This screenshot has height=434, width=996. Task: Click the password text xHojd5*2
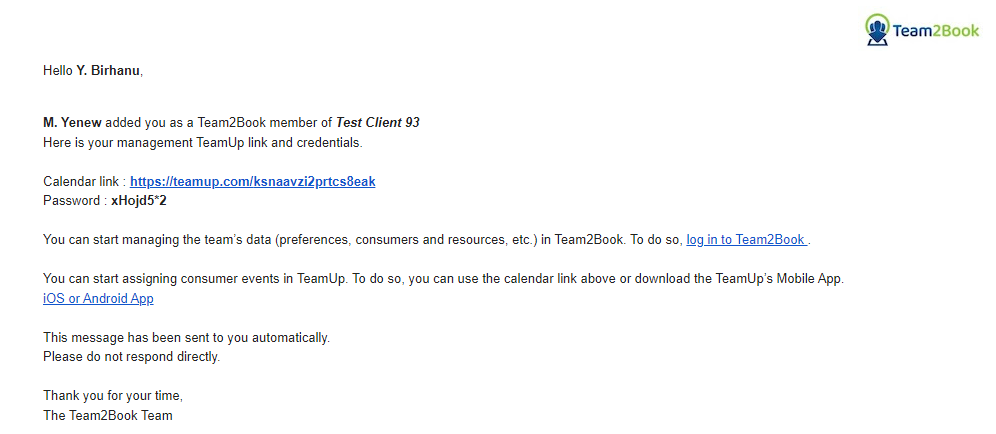(138, 201)
